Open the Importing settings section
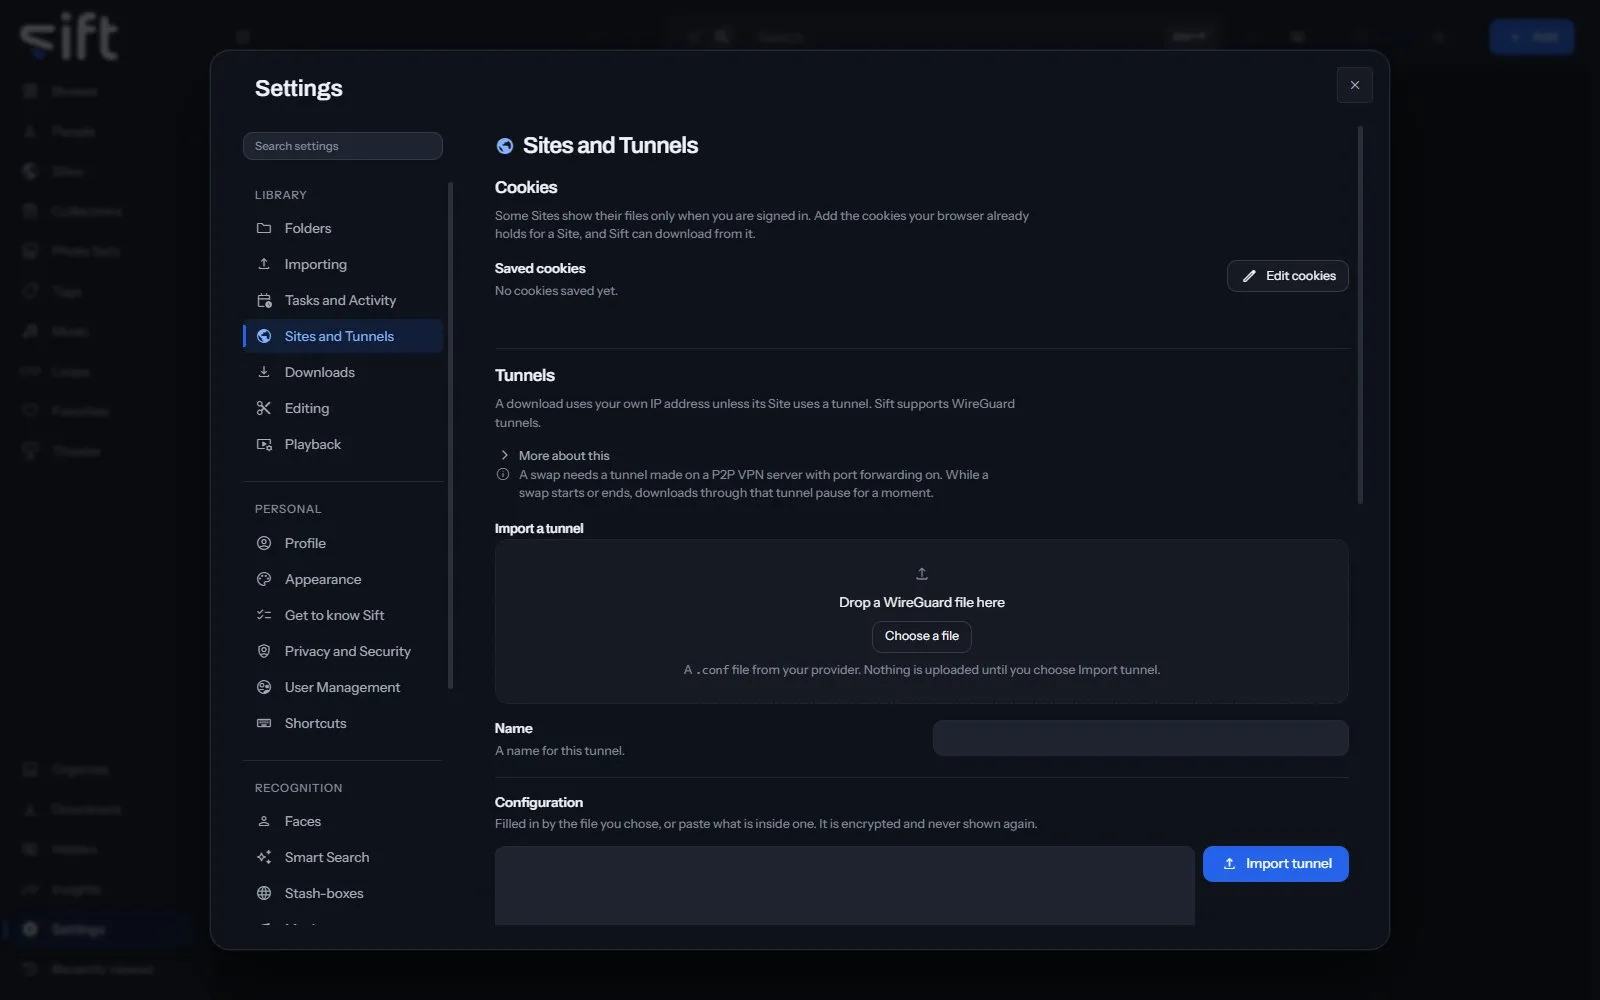The image size is (1600, 1000). (x=342, y=264)
